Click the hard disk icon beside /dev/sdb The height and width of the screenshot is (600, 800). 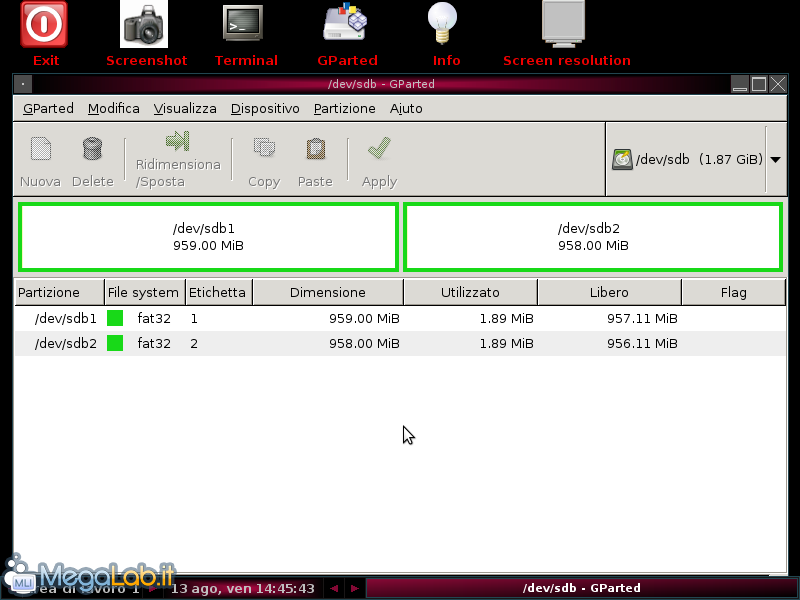[622, 160]
